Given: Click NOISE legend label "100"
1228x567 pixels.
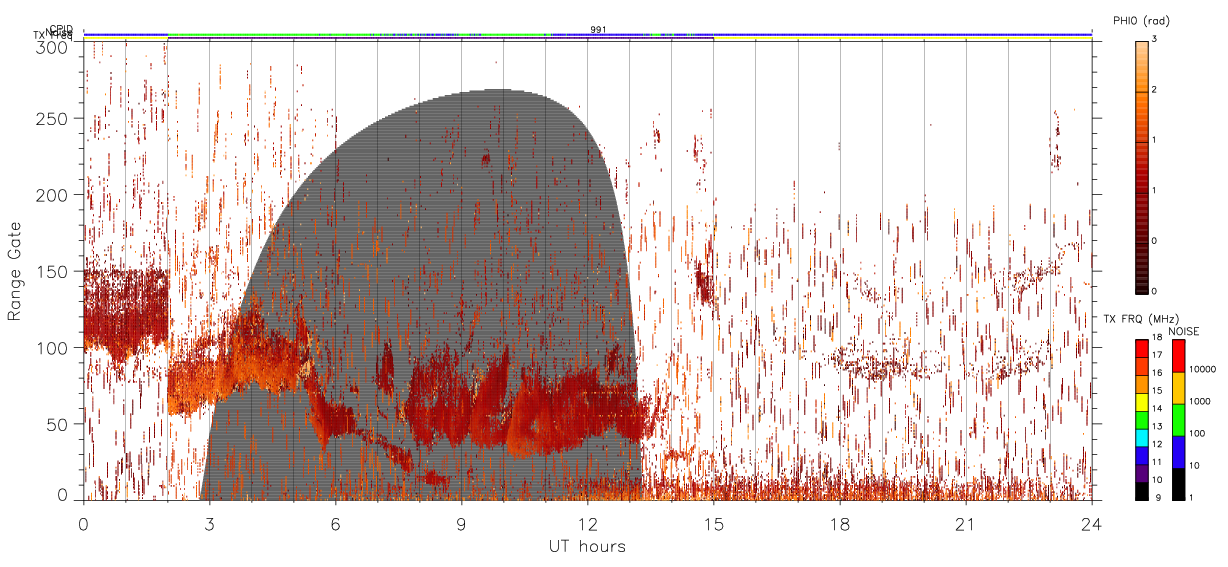Looking at the screenshot, I should pyautogui.click(x=1198, y=434).
